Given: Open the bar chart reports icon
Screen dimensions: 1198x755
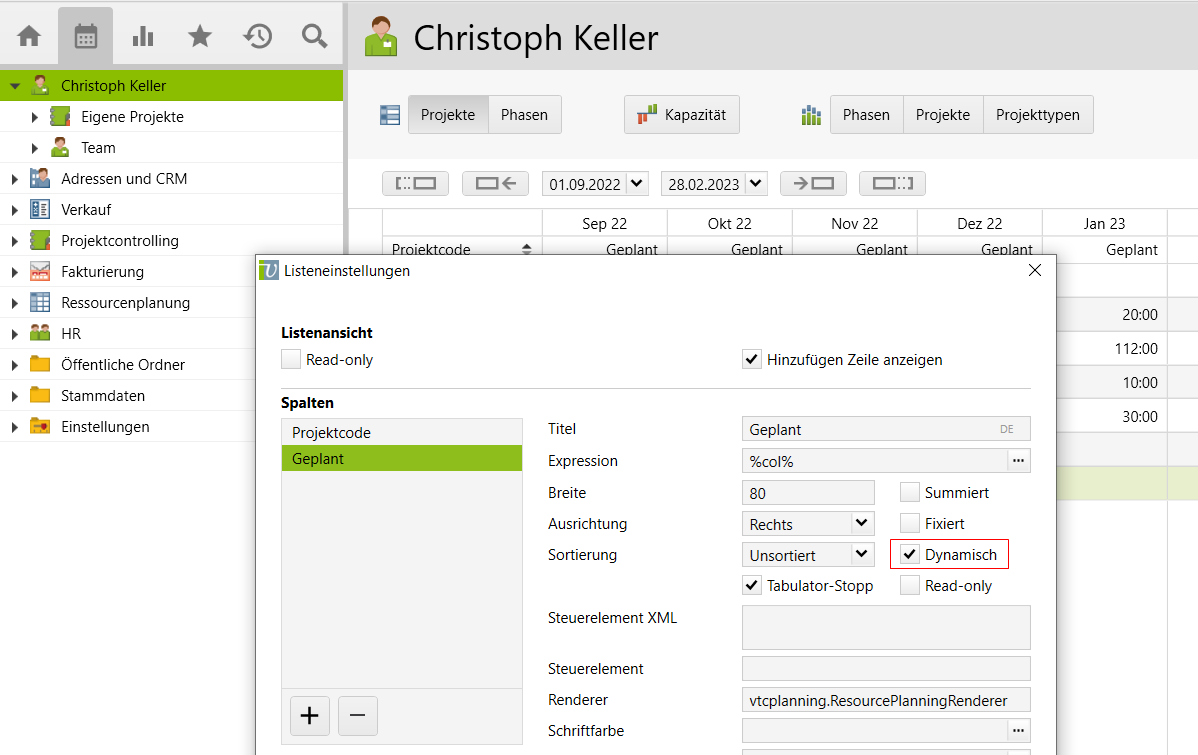Looking at the screenshot, I should (143, 37).
